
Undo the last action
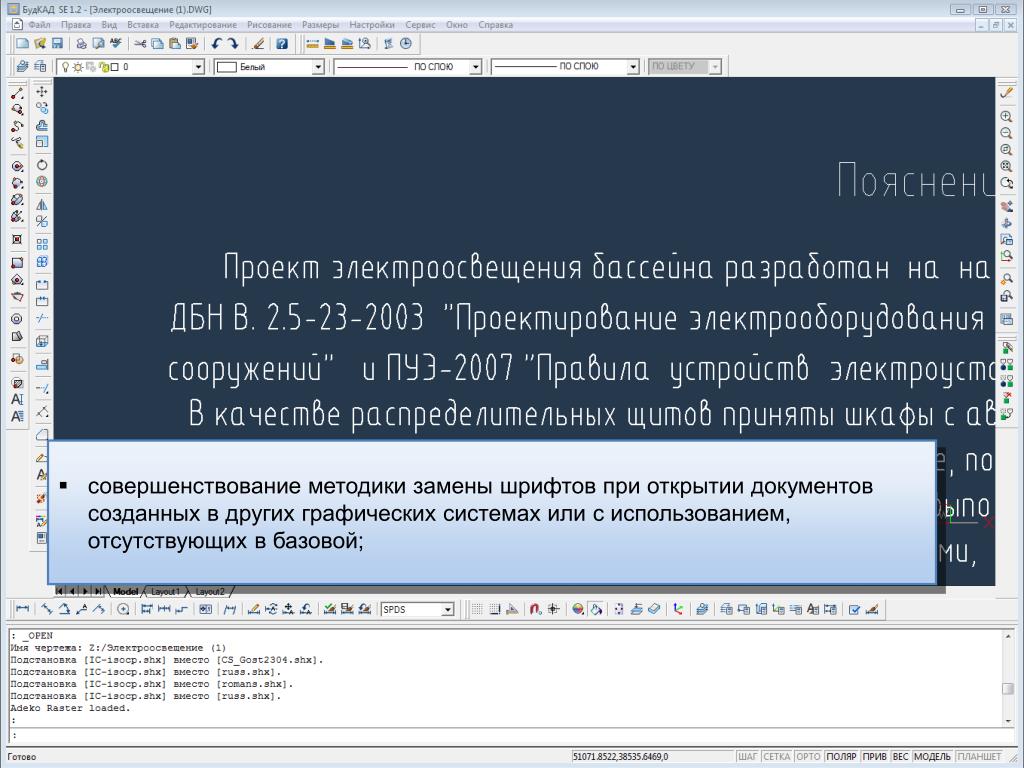click(216, 44)
